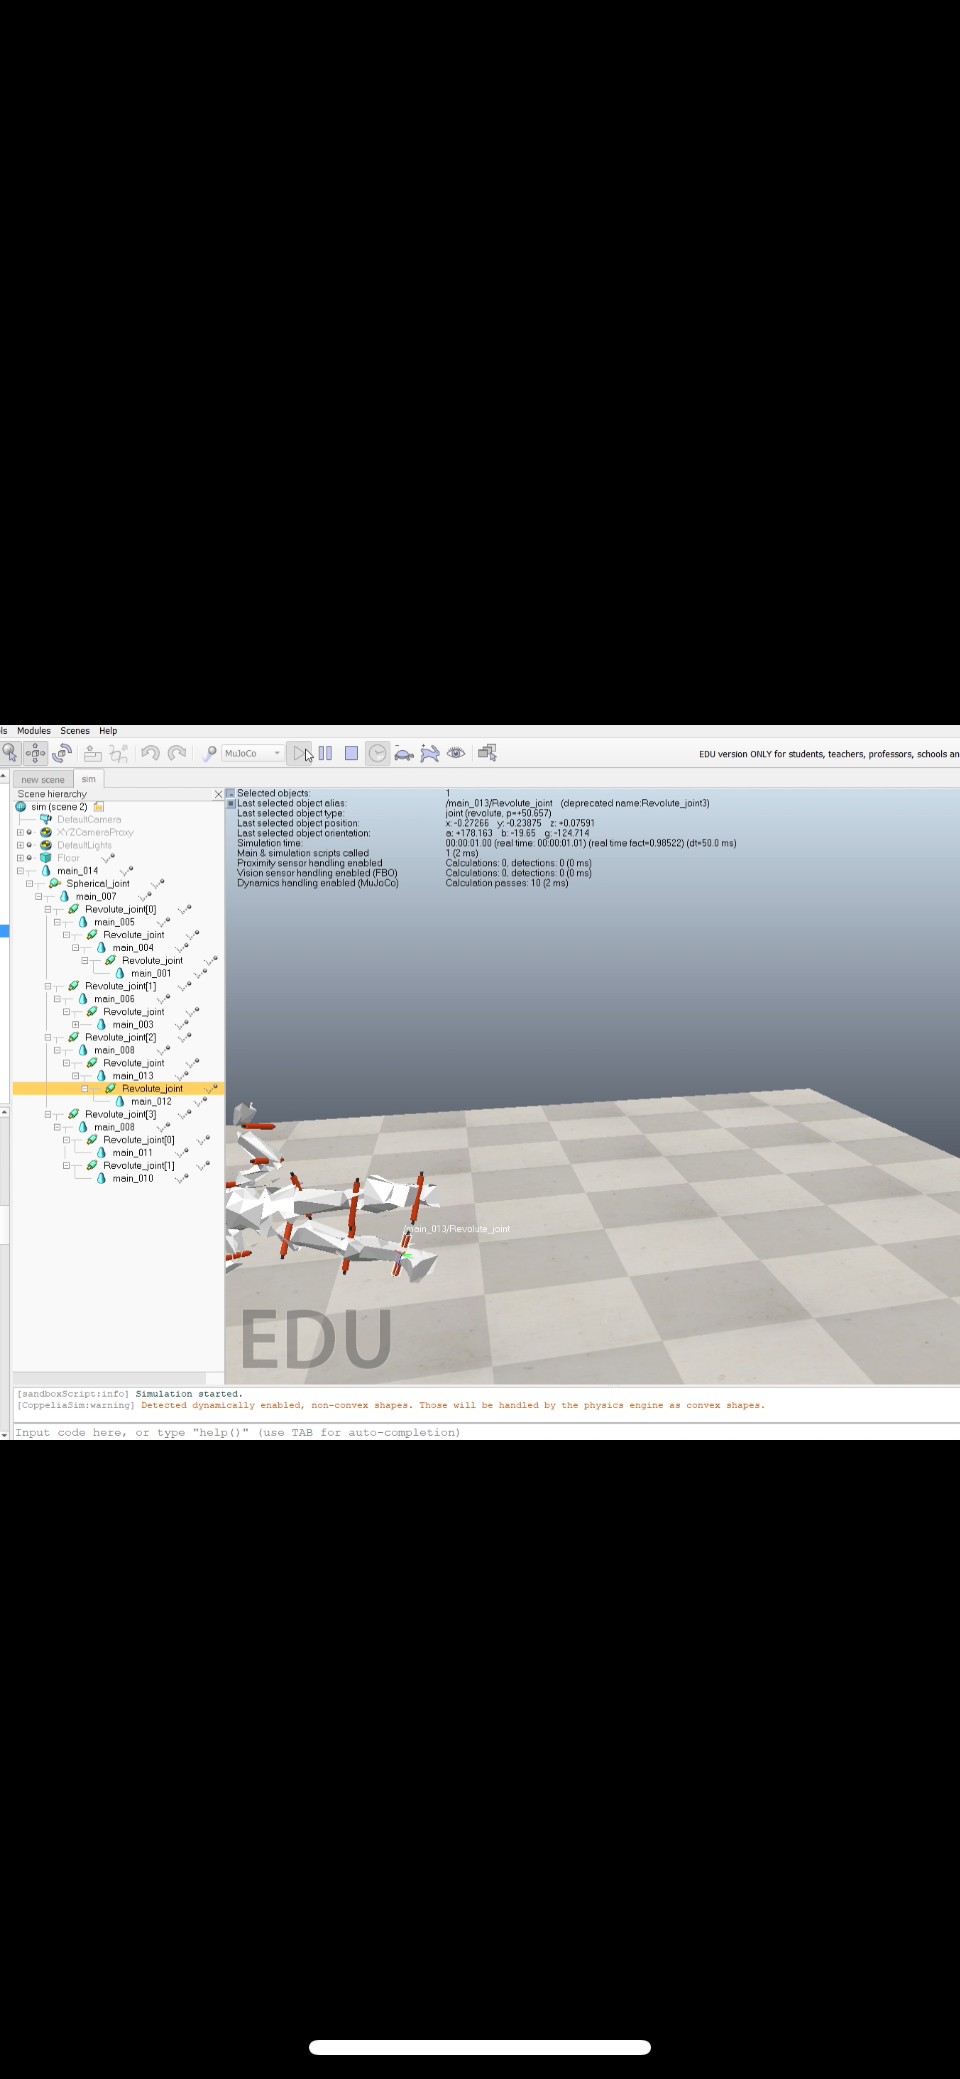This screenshot has width=960, height=2079.
Task: Open the Scenes menu
Action: [75, 731]
